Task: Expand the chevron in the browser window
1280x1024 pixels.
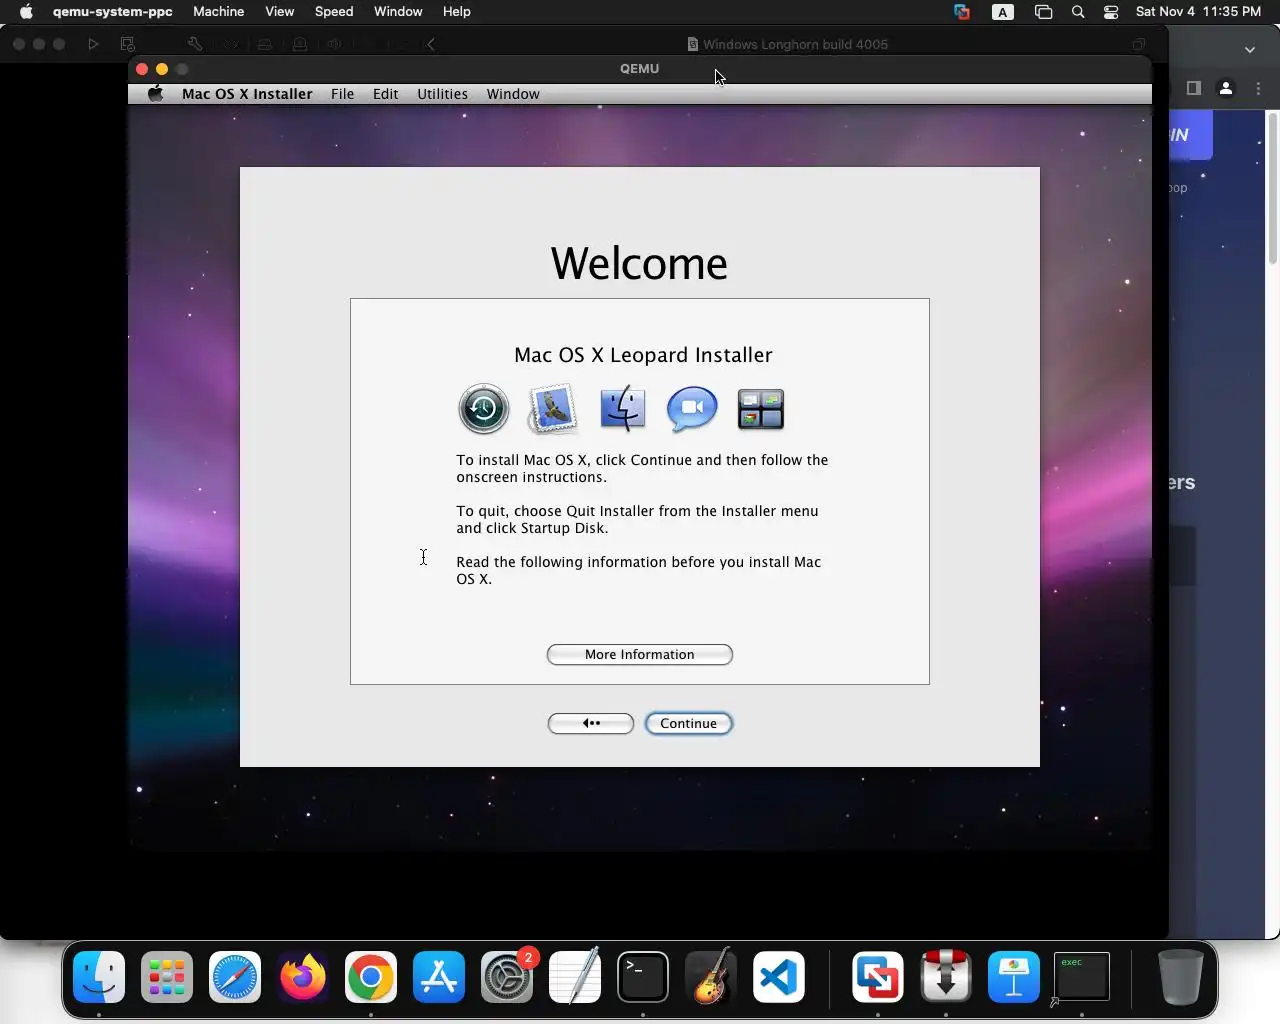Action: pos(1250,49)
